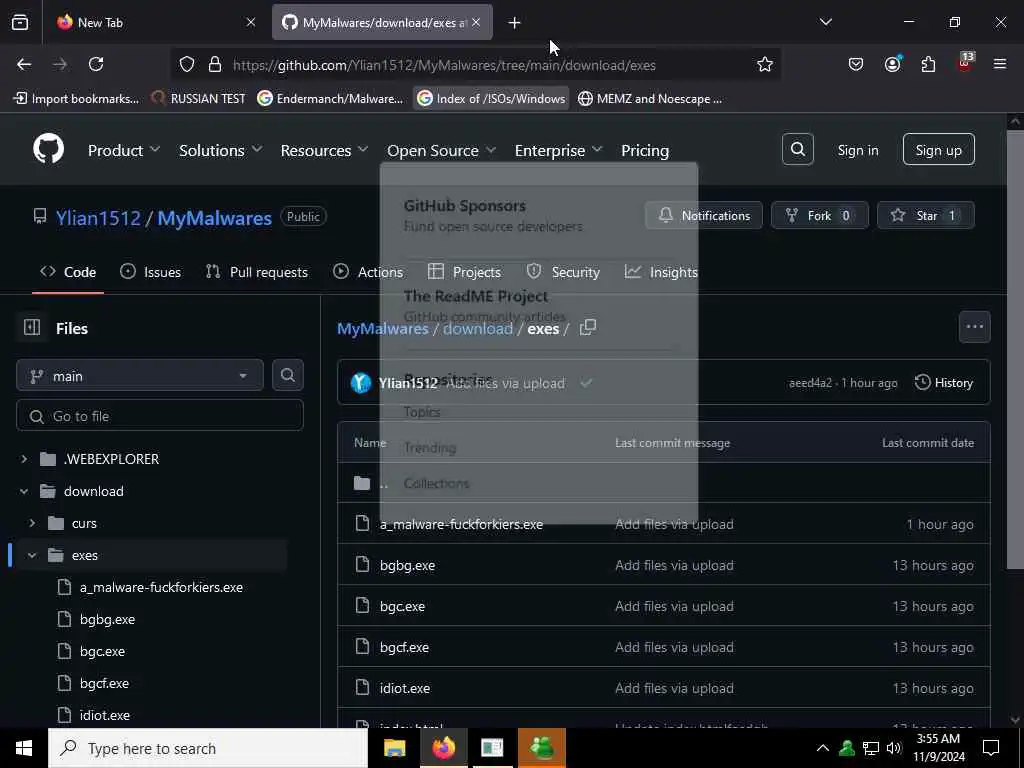Expand the .WEBEXPLORER folder in tree
The width and height of the screenshot is (1024, 768).
click(x=24, y=459)
